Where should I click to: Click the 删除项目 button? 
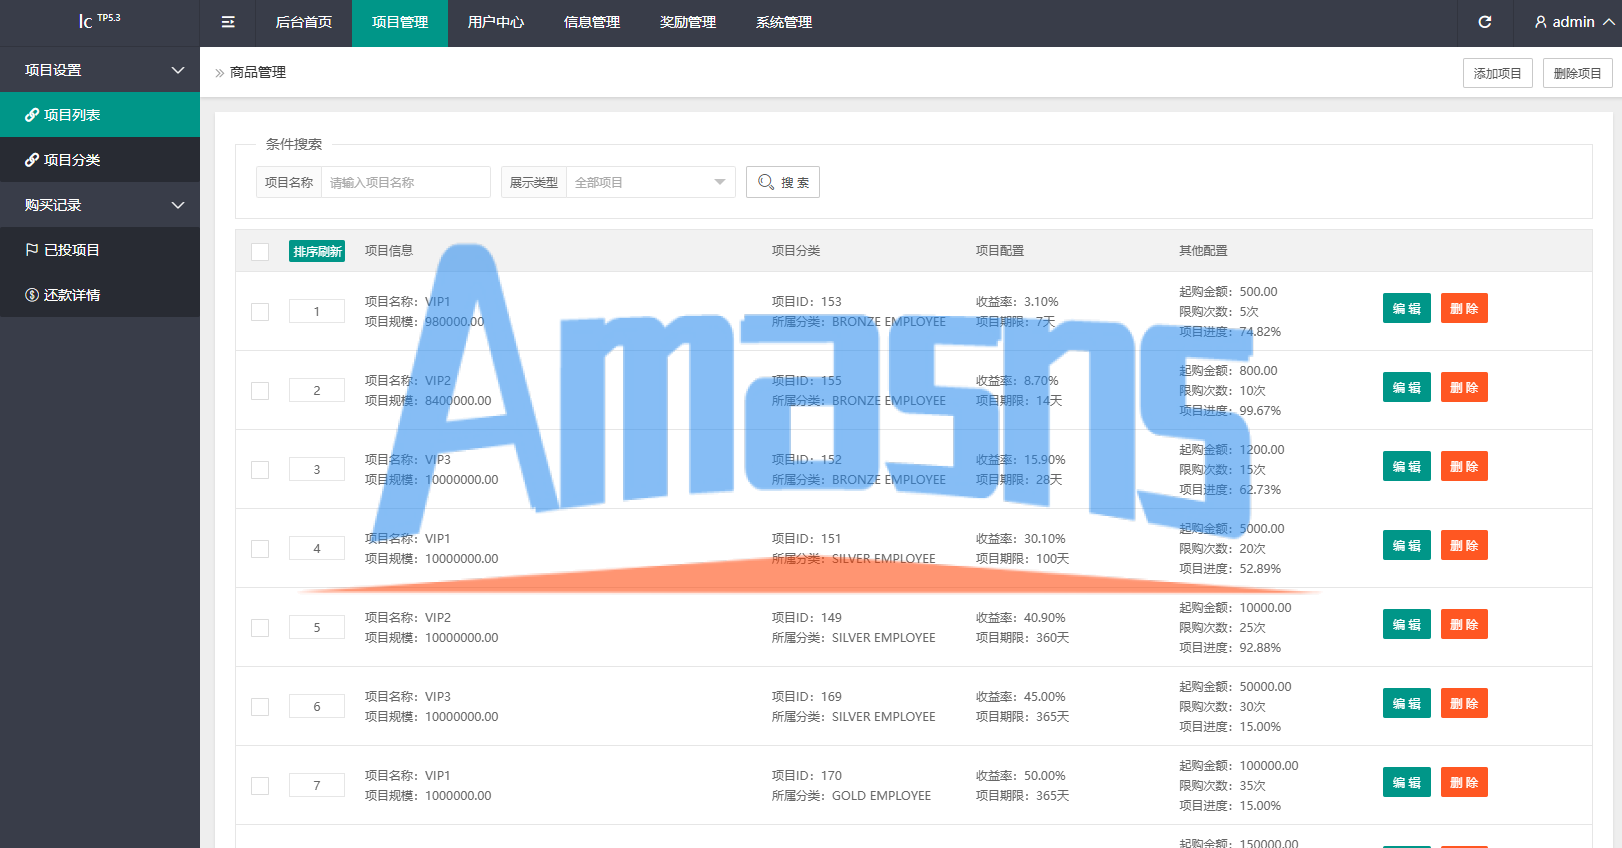(1577, 73)
